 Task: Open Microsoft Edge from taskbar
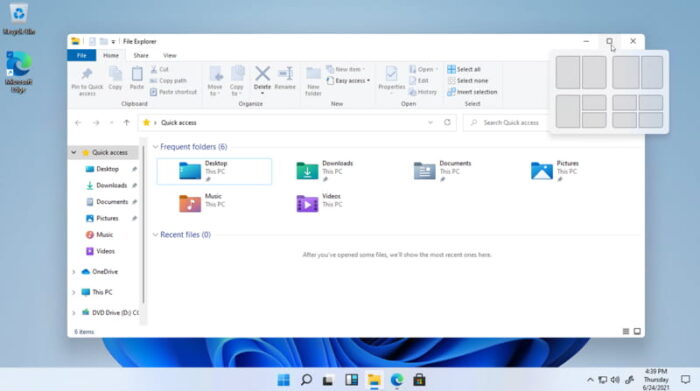(397, 380)
